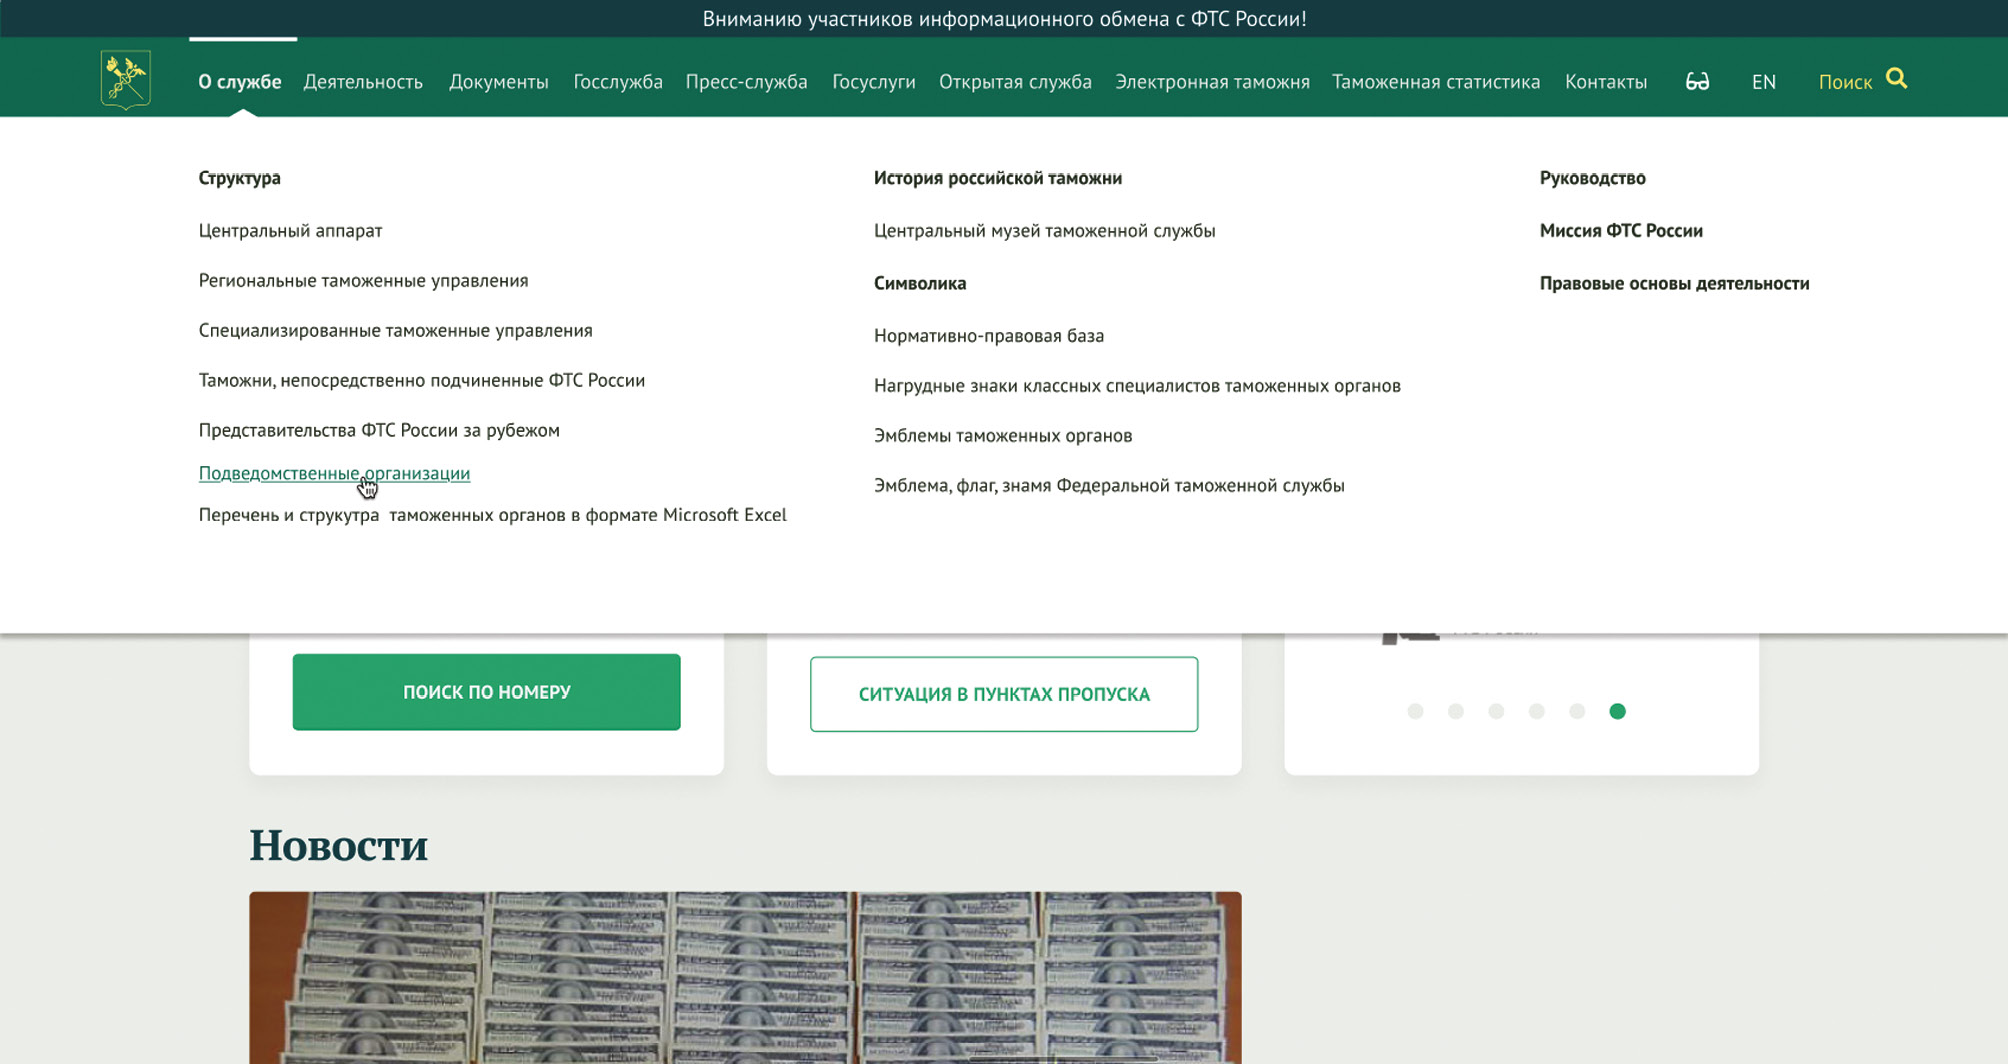Open Миссия ФТС России link
Image resolution: width=2008 pixels, height=1064 pixels.
pyautogui.click(x=1620, y=231)
